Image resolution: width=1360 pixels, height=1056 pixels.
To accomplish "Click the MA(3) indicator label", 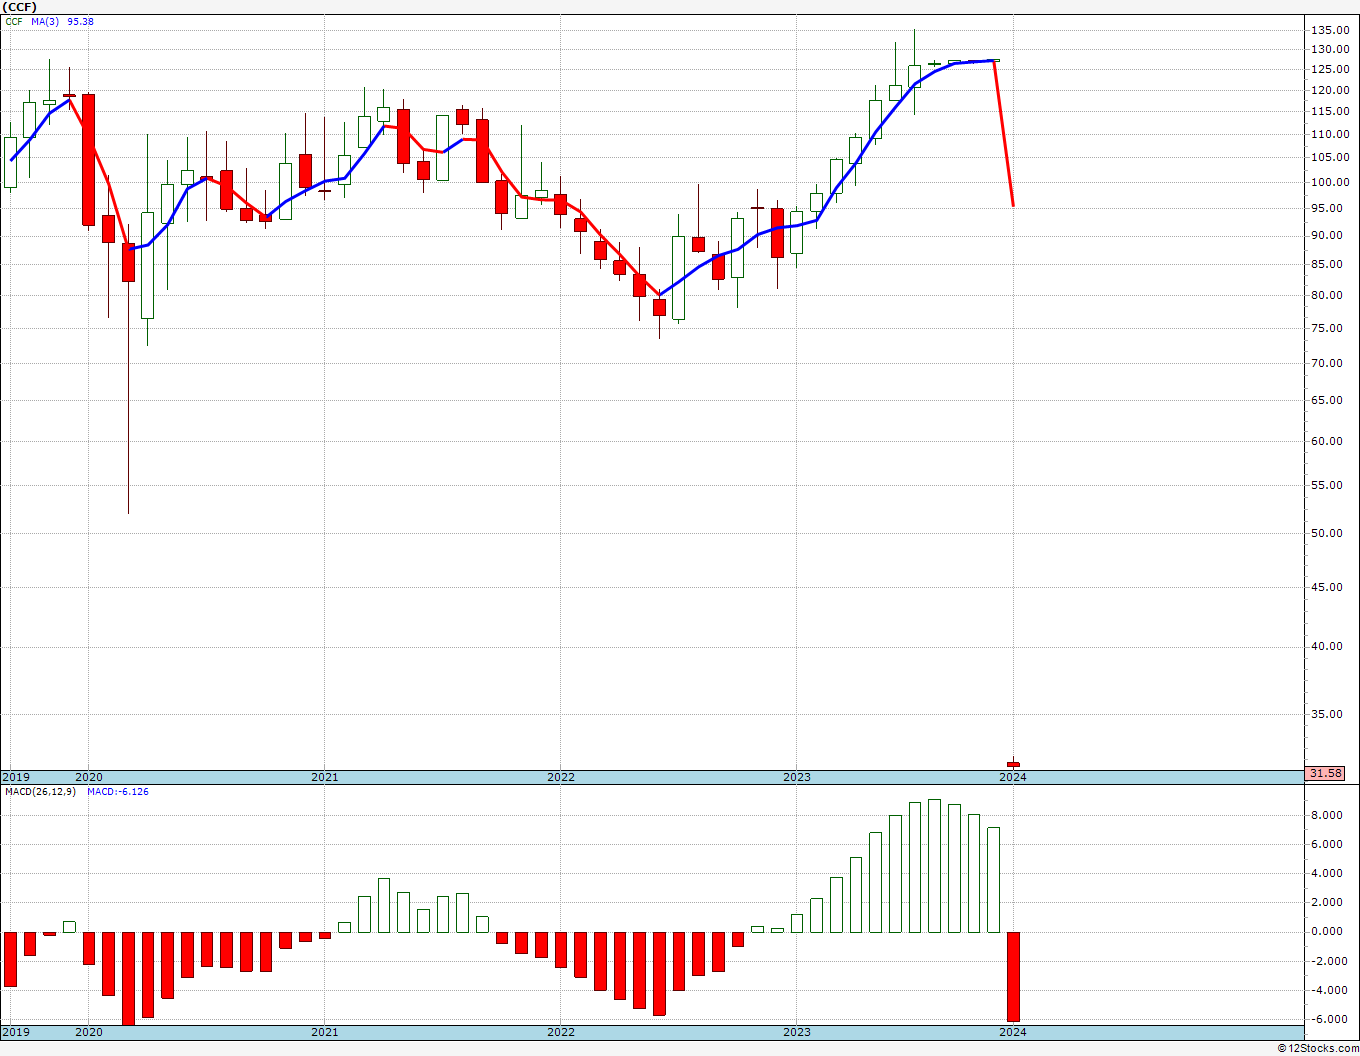I will 46,21.
